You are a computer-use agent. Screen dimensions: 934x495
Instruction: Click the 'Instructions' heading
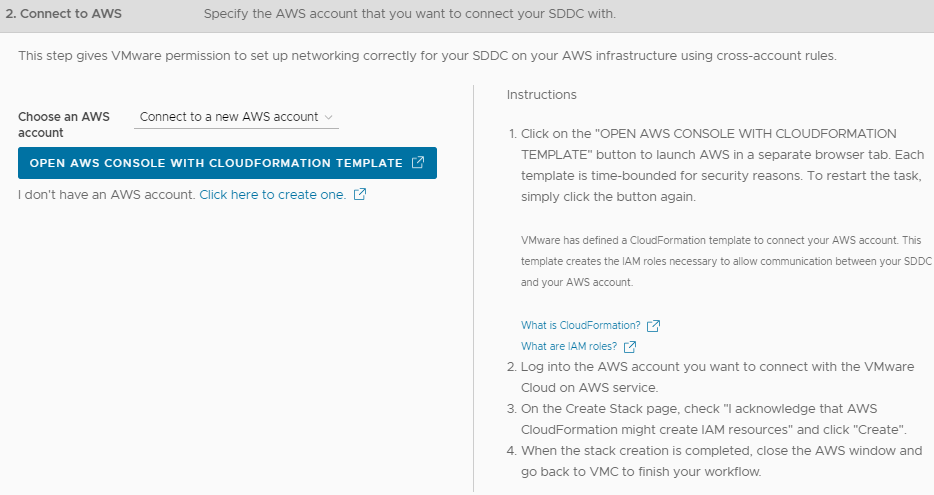(x=541, y=95)
